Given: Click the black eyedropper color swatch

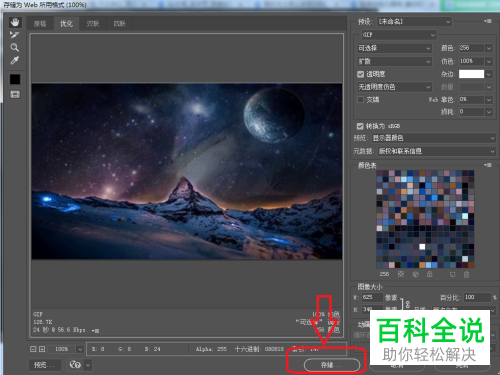Looking at the screenshot, I should [15, 79].
